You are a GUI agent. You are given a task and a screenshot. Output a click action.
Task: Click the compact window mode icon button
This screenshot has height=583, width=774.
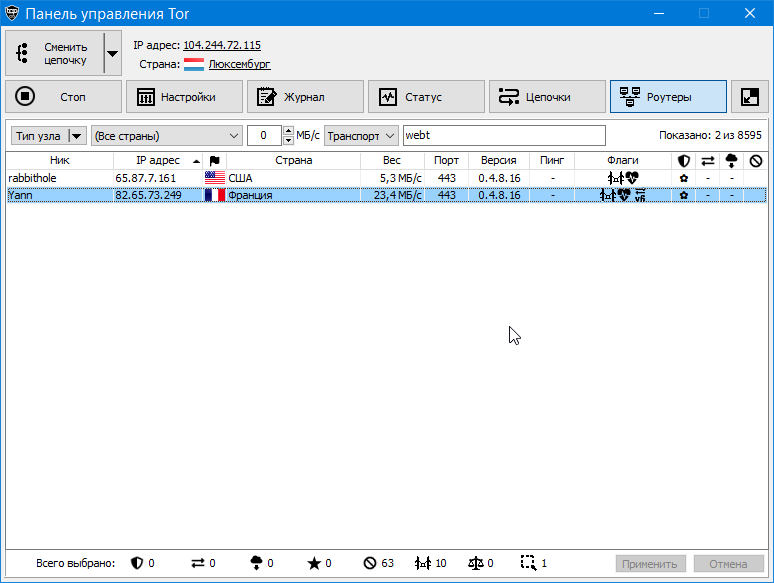click(x=750, y=97)
